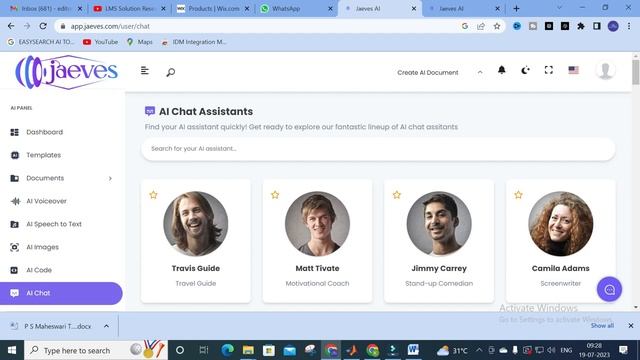Switch to the Products Wix.com tab
The image size is (640, 360).
tap(212, 9)
